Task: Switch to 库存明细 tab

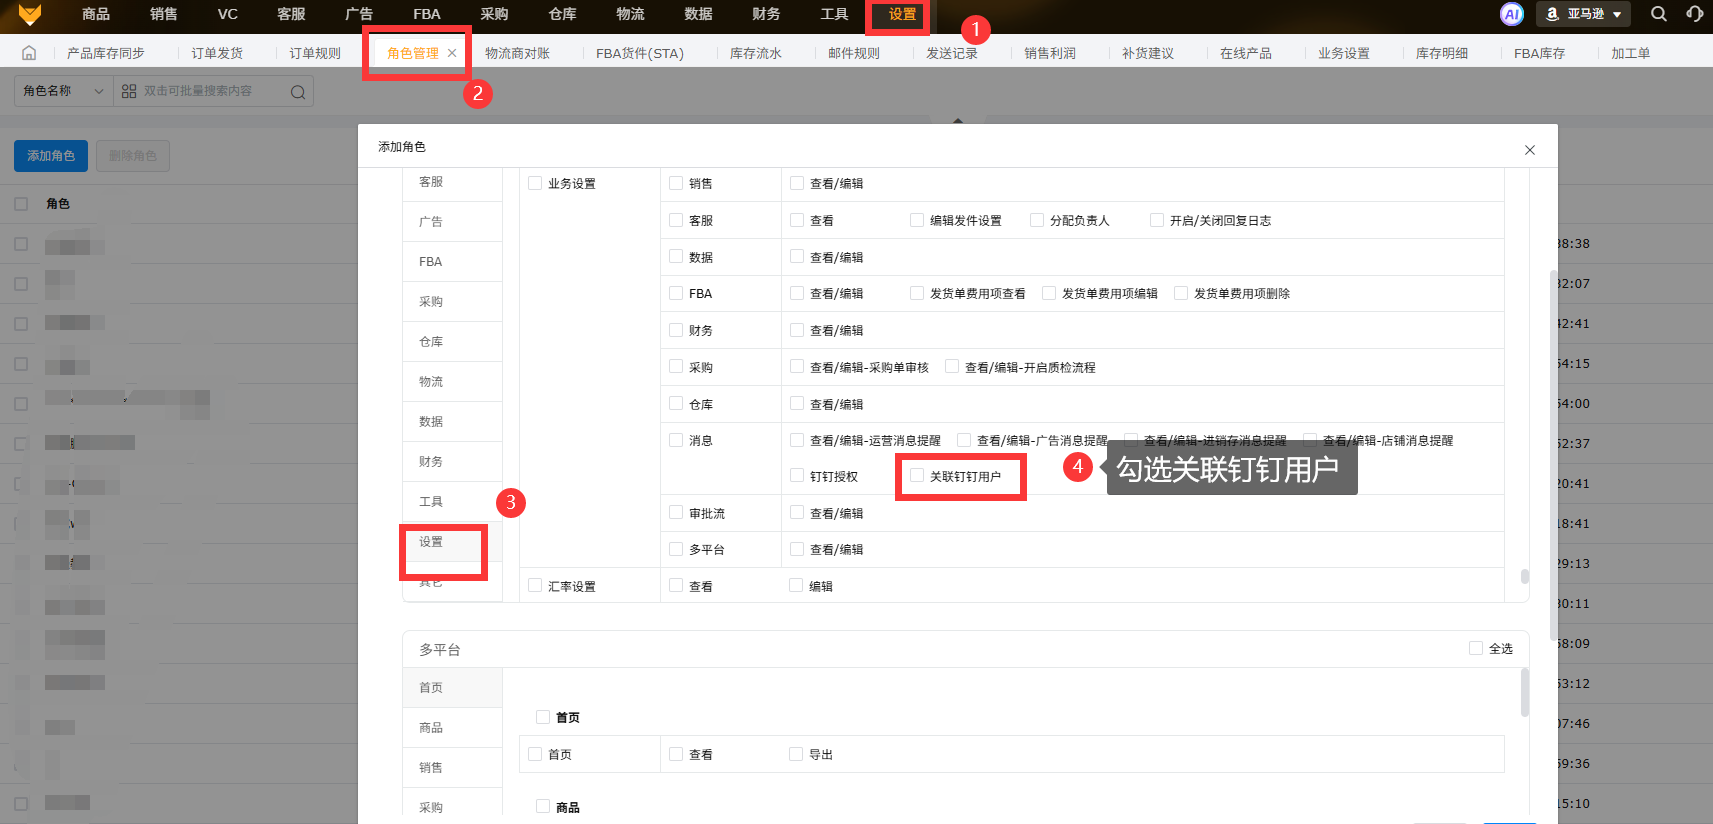Action: point(1442,53)
